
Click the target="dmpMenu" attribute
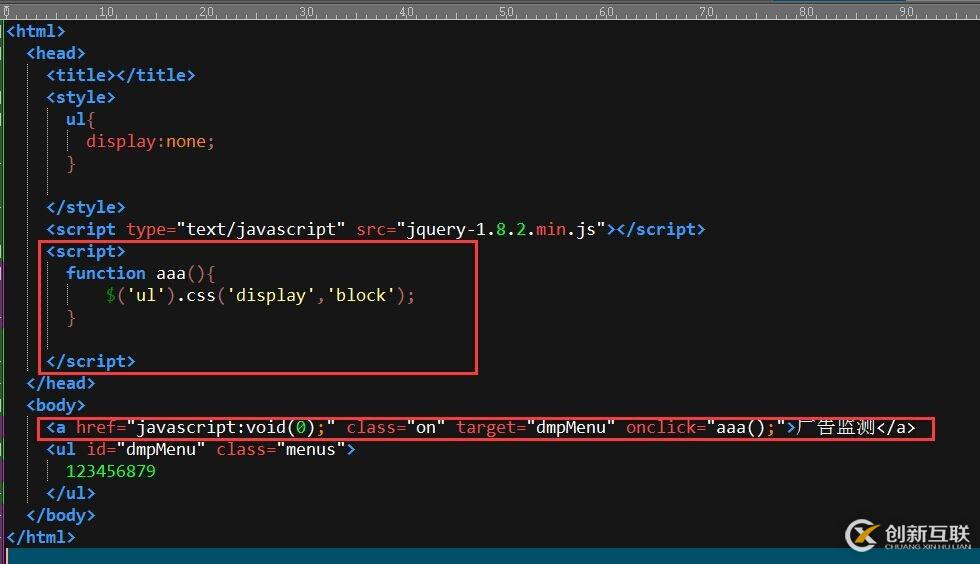point(536,428)
